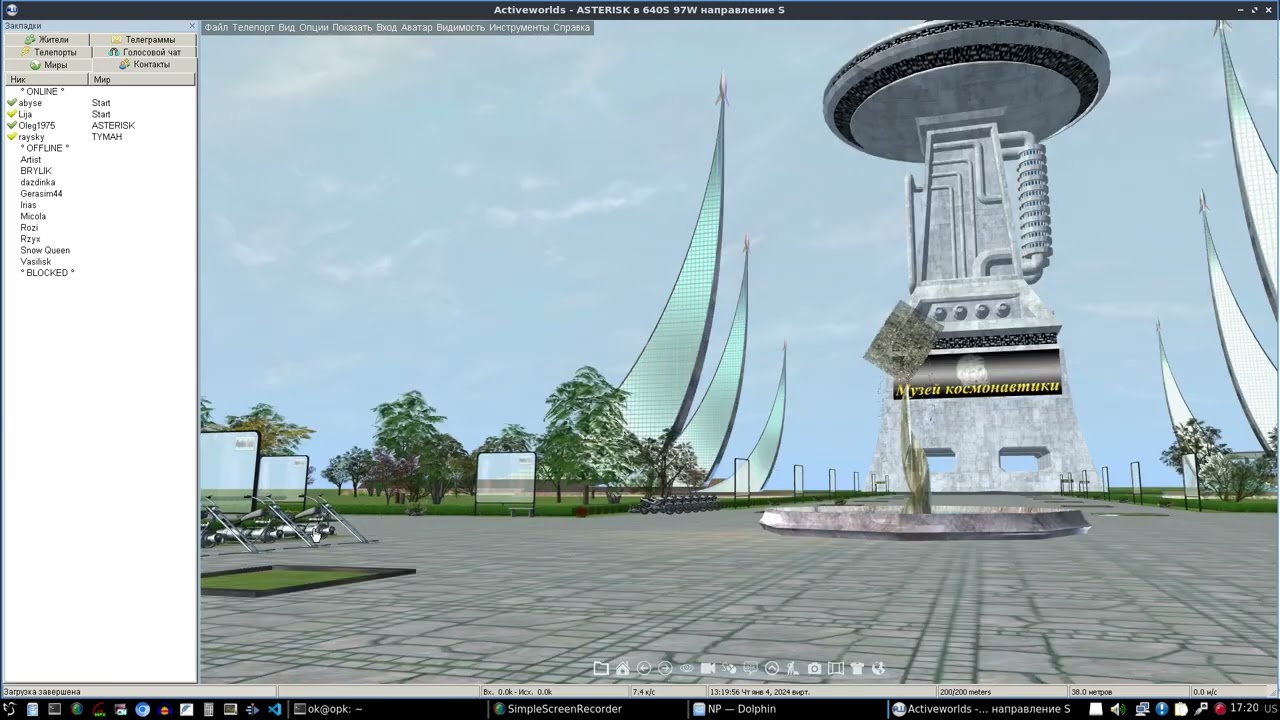Viewport: 1280px width, 720px height.
Task: Open the Видимость menu
Action: [x=460, y=27]
